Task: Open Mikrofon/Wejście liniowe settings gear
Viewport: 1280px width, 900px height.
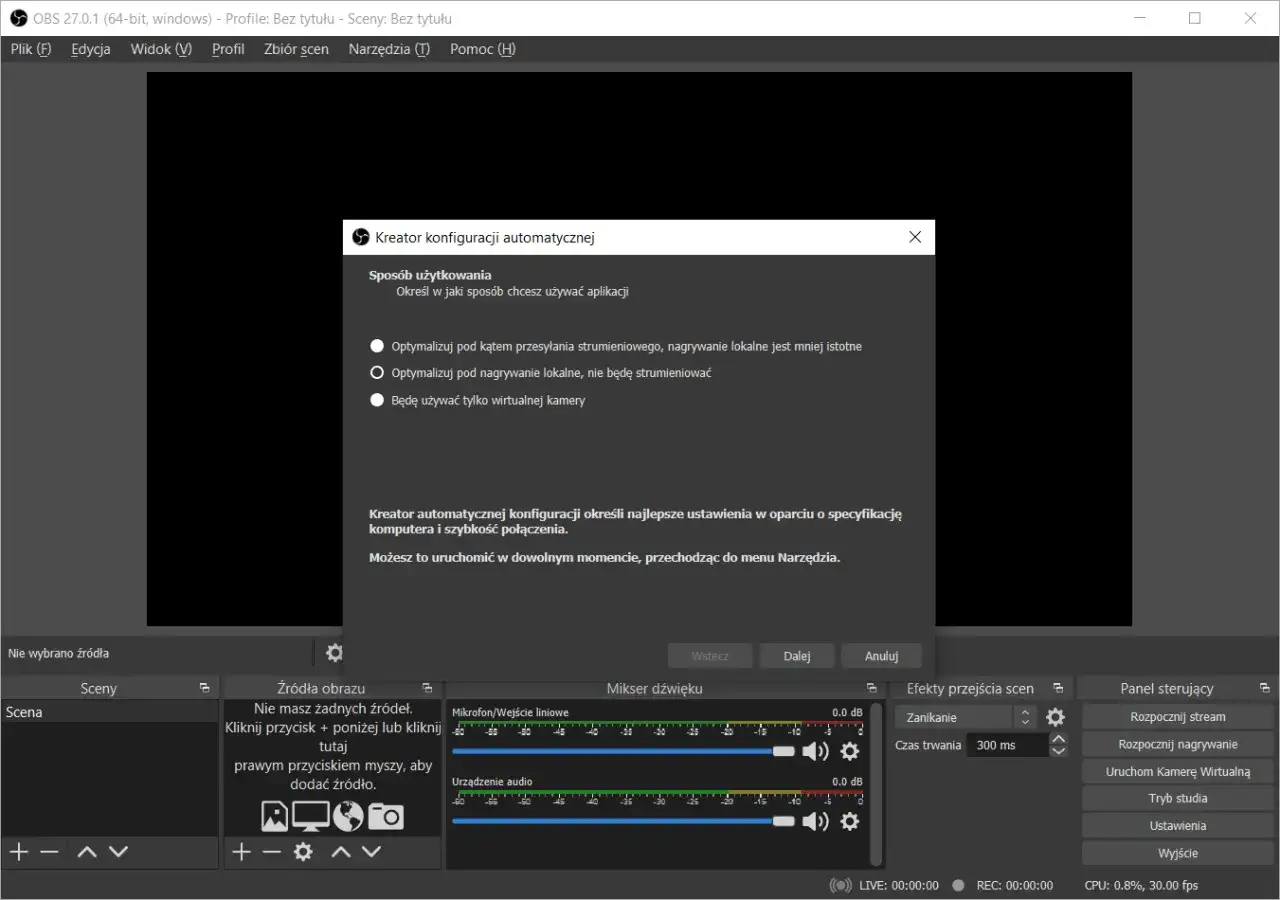Action: (x=850, y=751)
